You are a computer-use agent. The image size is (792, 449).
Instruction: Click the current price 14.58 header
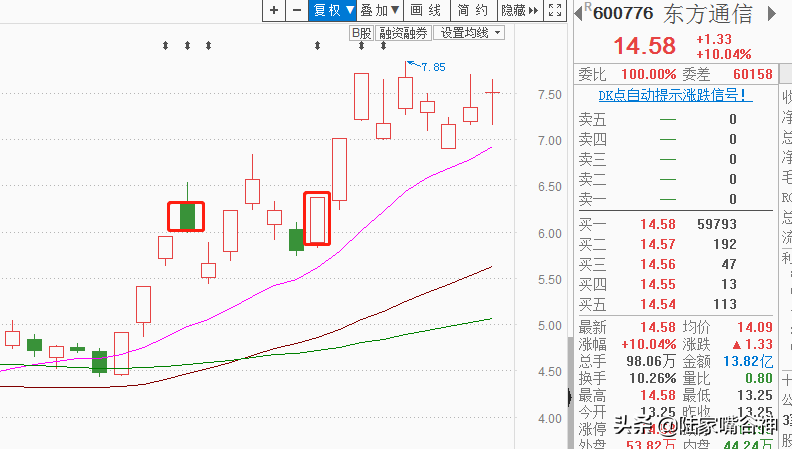[645, 46]
